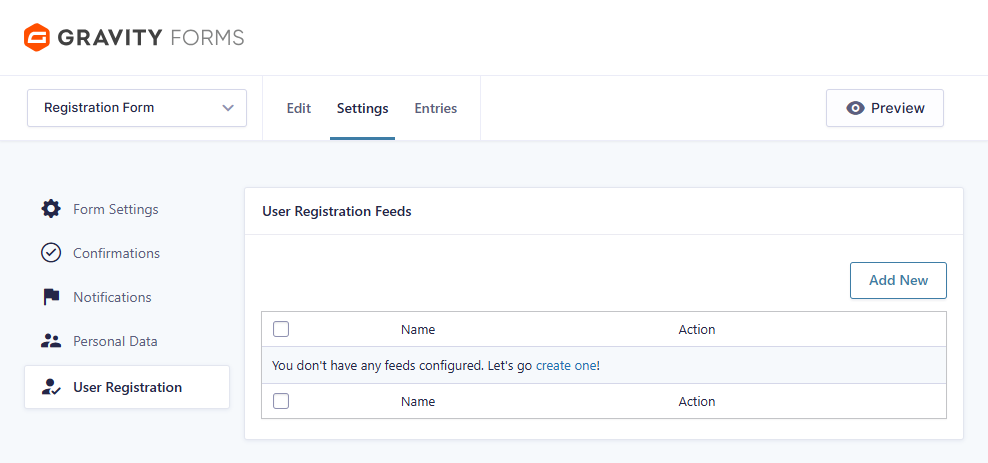
Task: Click the Gravity Forms hexagon logo icon
Action: pyautogui.click(x=37, y=37)
